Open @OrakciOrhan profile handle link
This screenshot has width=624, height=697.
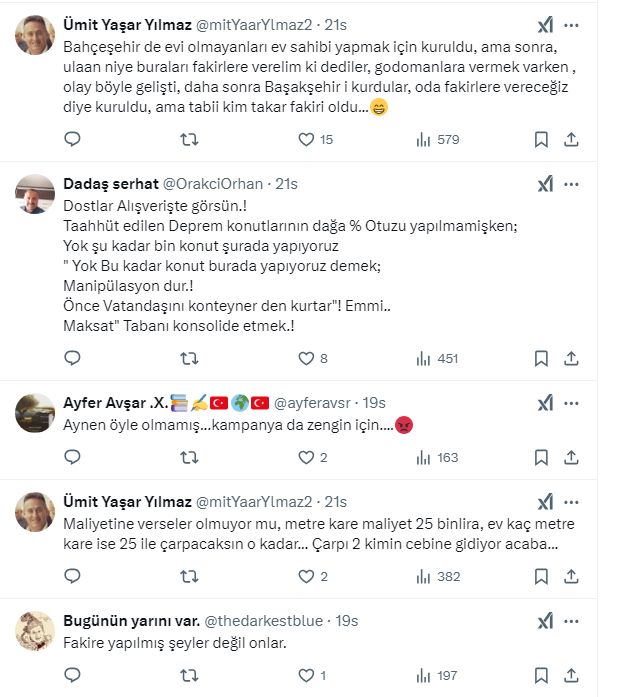(x=212, y=184)
